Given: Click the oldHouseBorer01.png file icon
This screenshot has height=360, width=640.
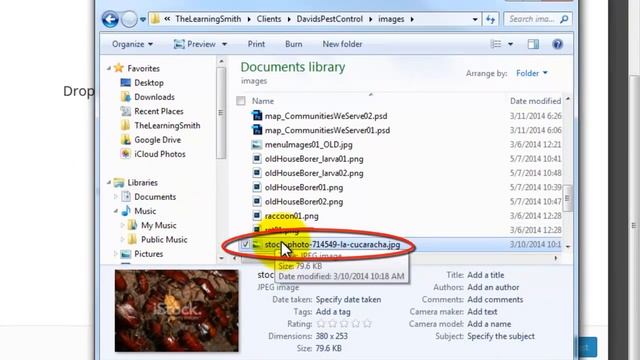Looking at the screenshot, I should click(256, 187).
